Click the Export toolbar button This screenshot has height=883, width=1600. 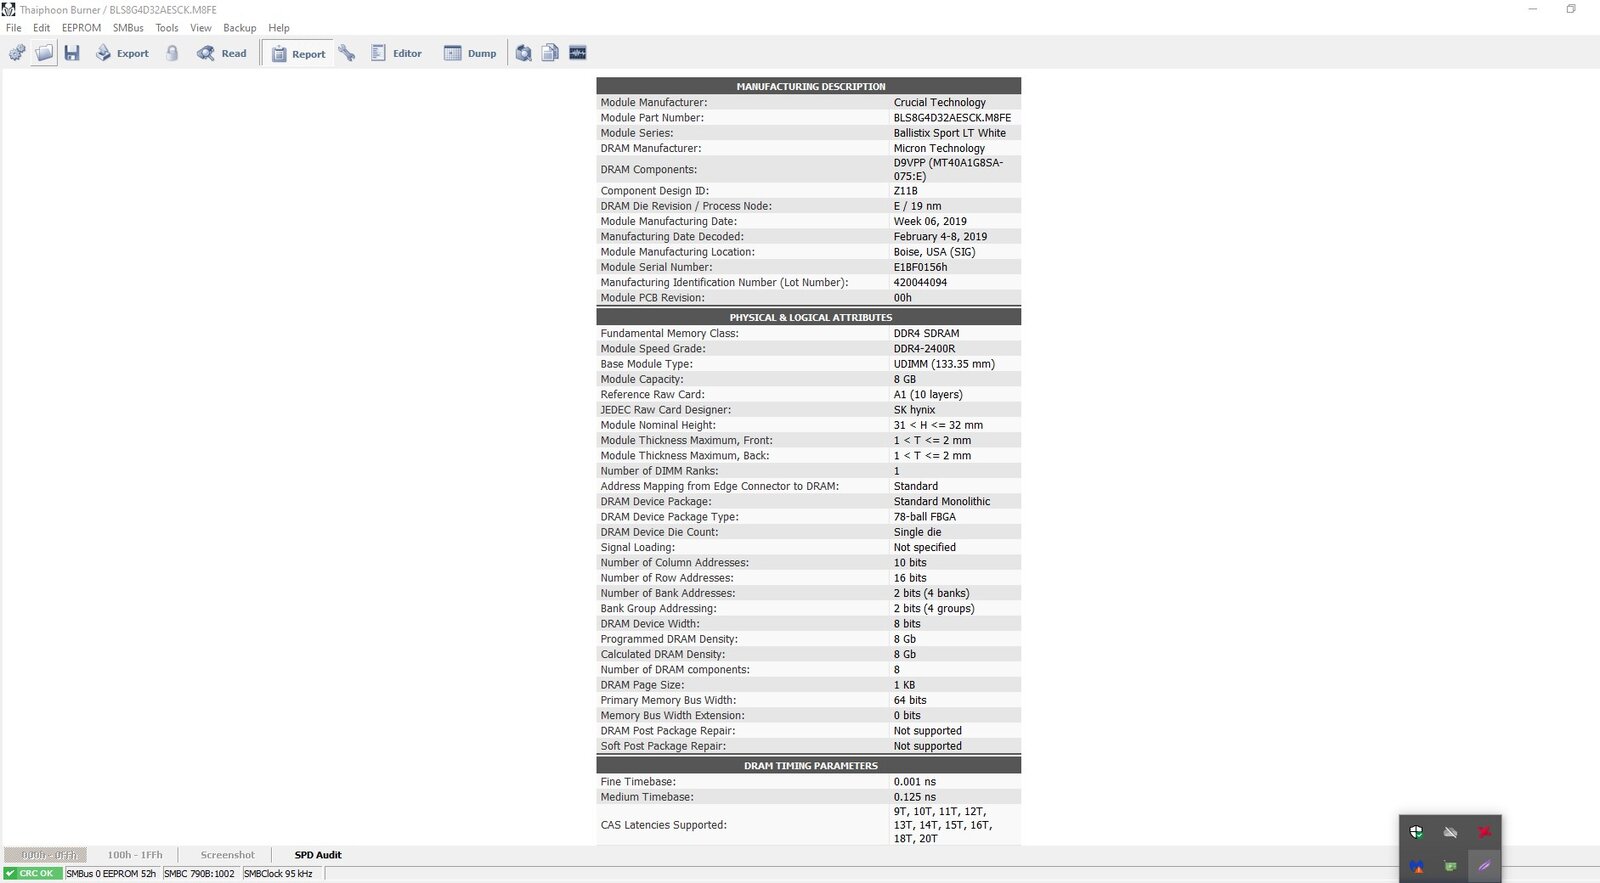tap(122, 53)
